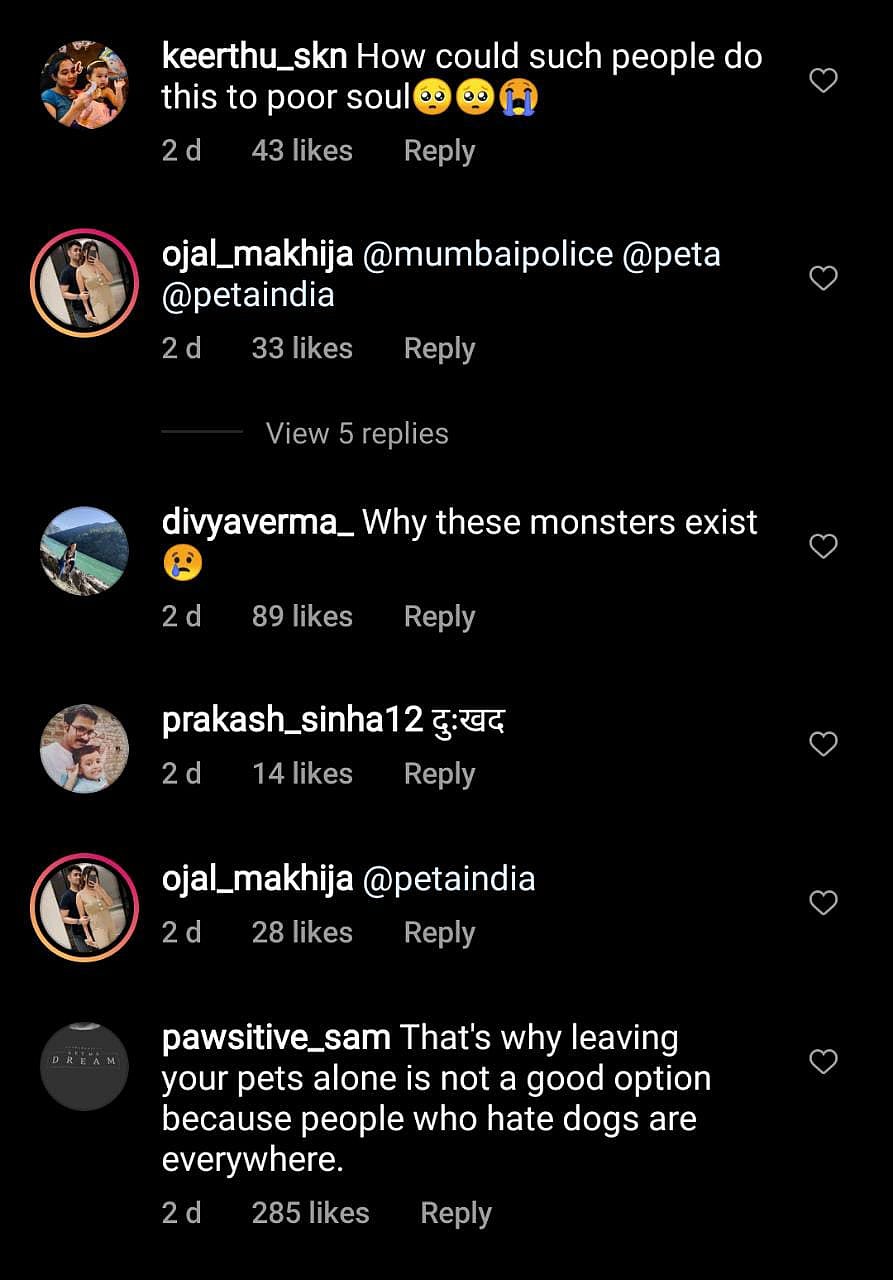Tap the heart beside prakash_sinha12's comment

pyautogui.click(x=822, y=744)
